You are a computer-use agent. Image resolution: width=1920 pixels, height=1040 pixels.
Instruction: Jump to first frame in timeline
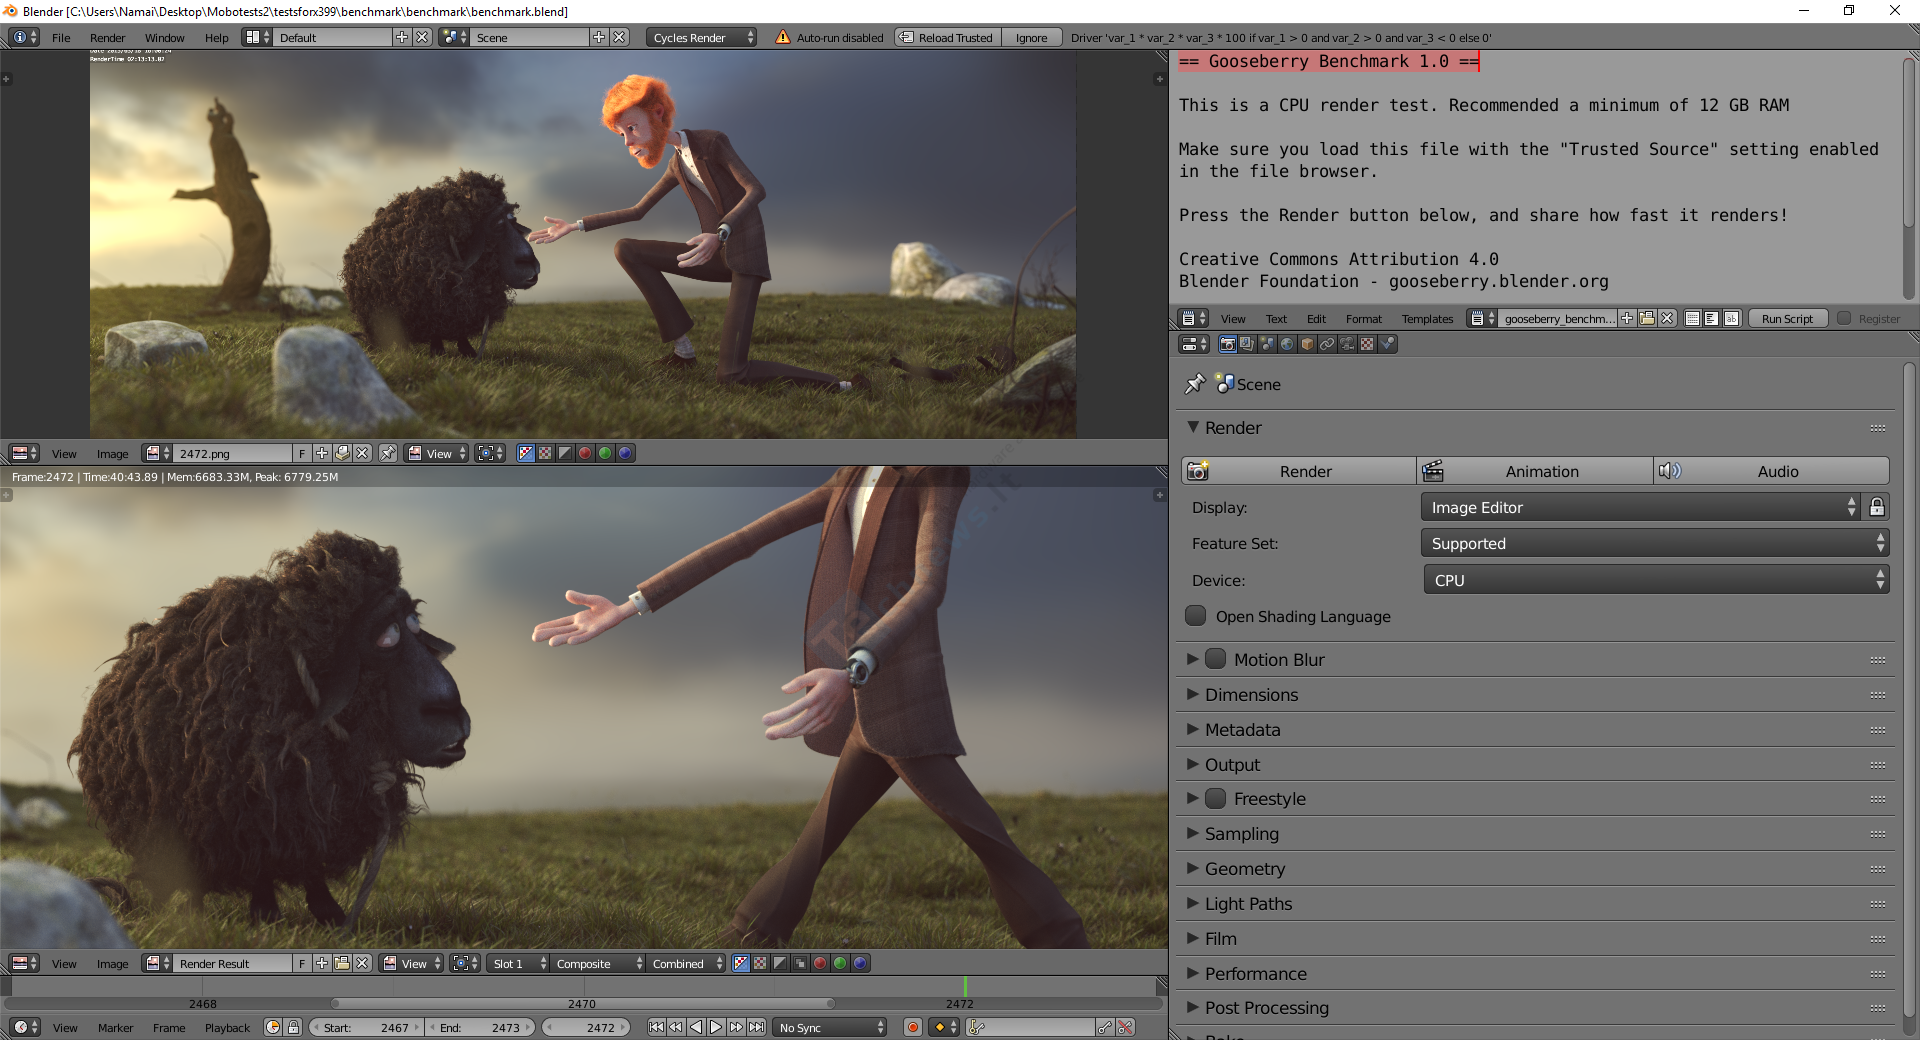pyautogui.click(x=656, y=1027)
